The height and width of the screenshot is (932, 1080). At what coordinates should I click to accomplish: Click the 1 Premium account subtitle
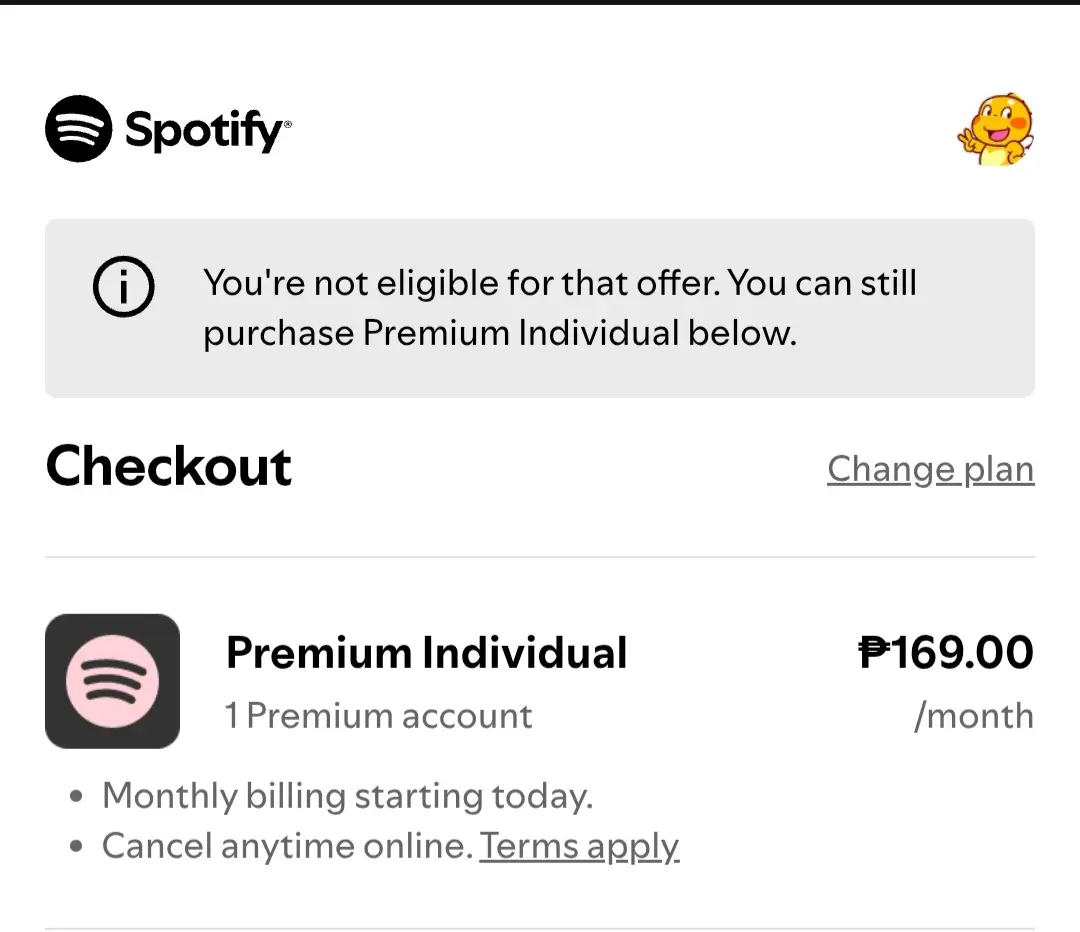[379, 716]
